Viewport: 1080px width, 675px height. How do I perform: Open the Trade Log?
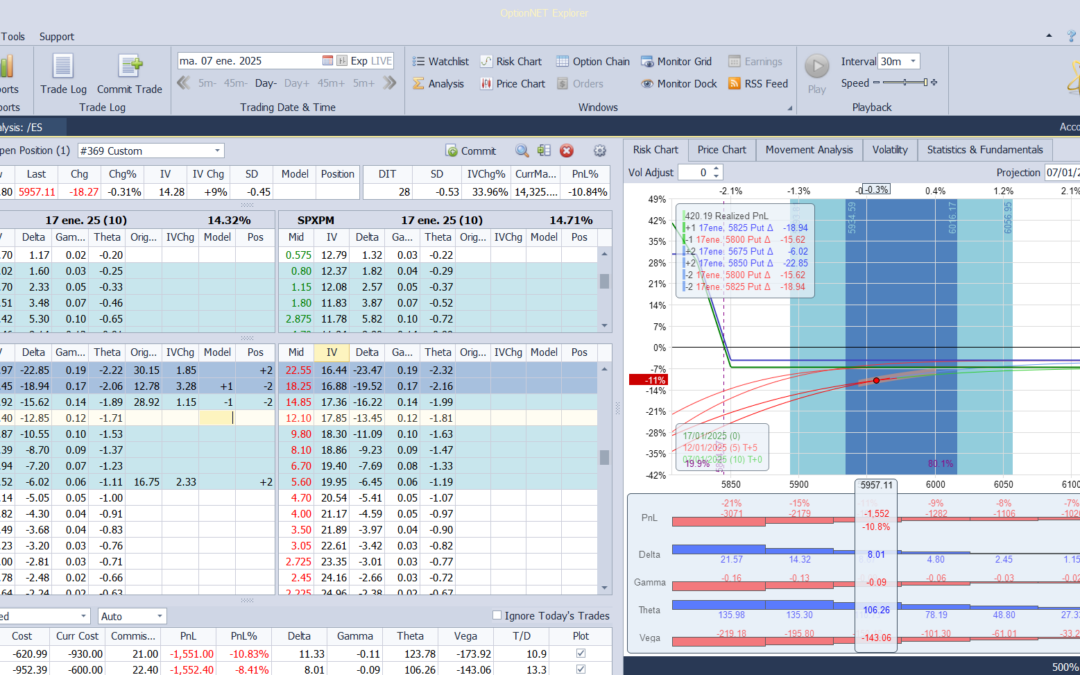pos(63,74)
